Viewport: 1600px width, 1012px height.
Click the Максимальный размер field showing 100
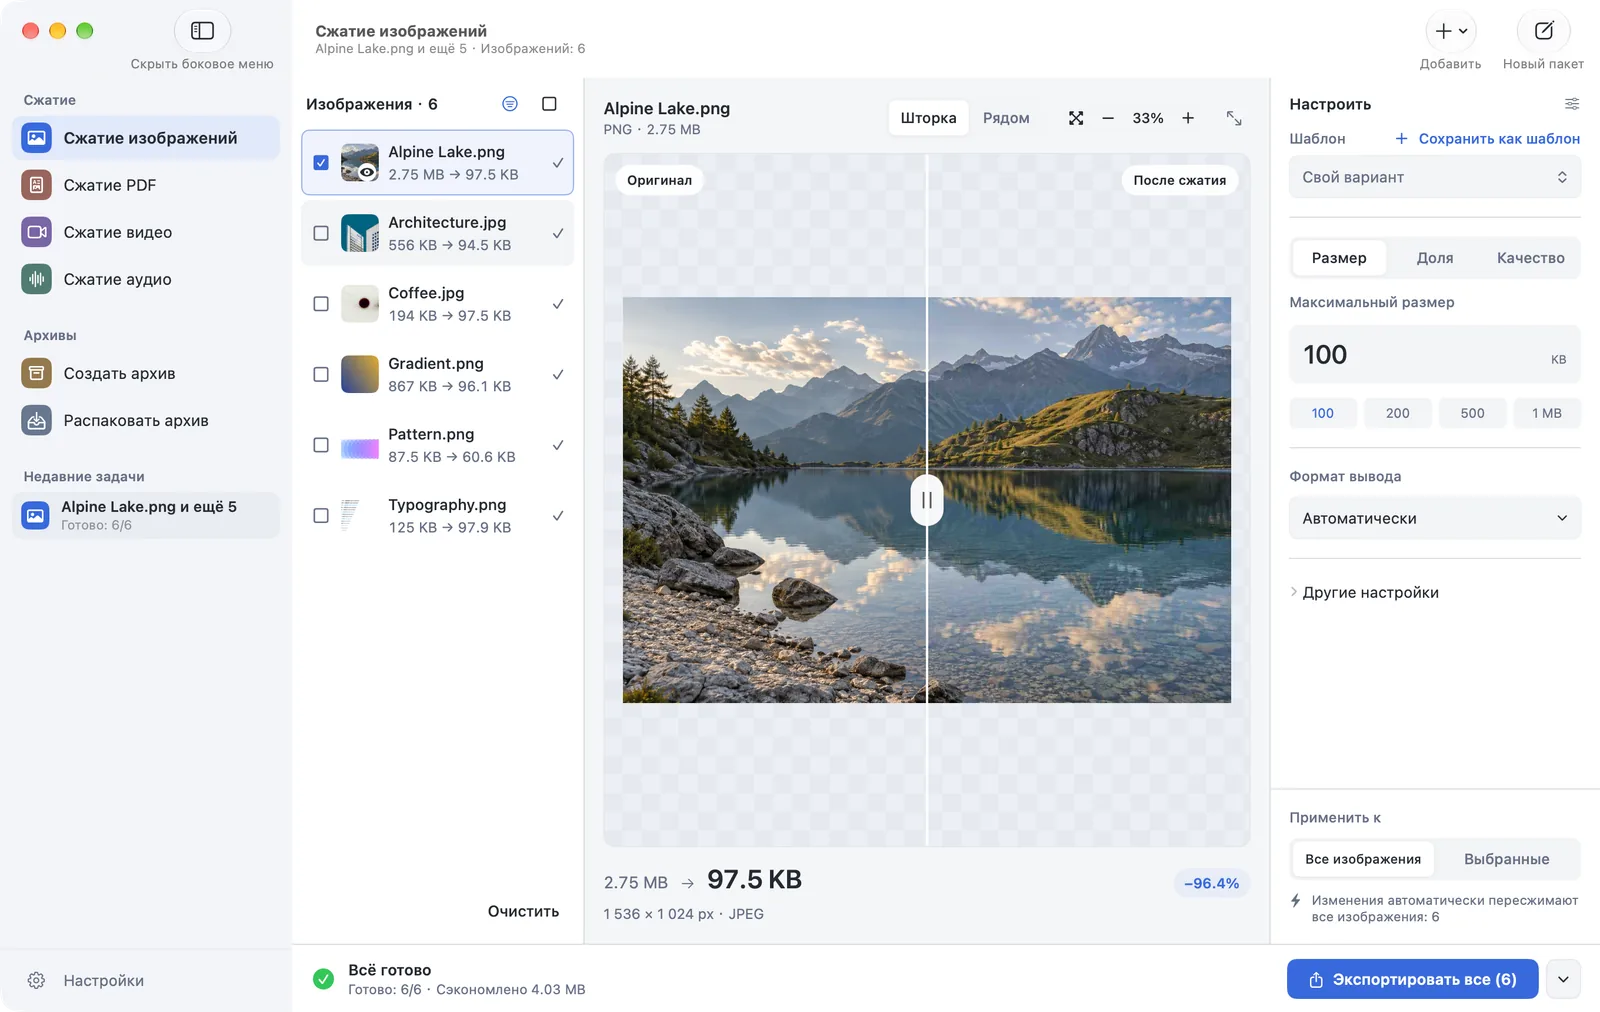pos(1435,355)
